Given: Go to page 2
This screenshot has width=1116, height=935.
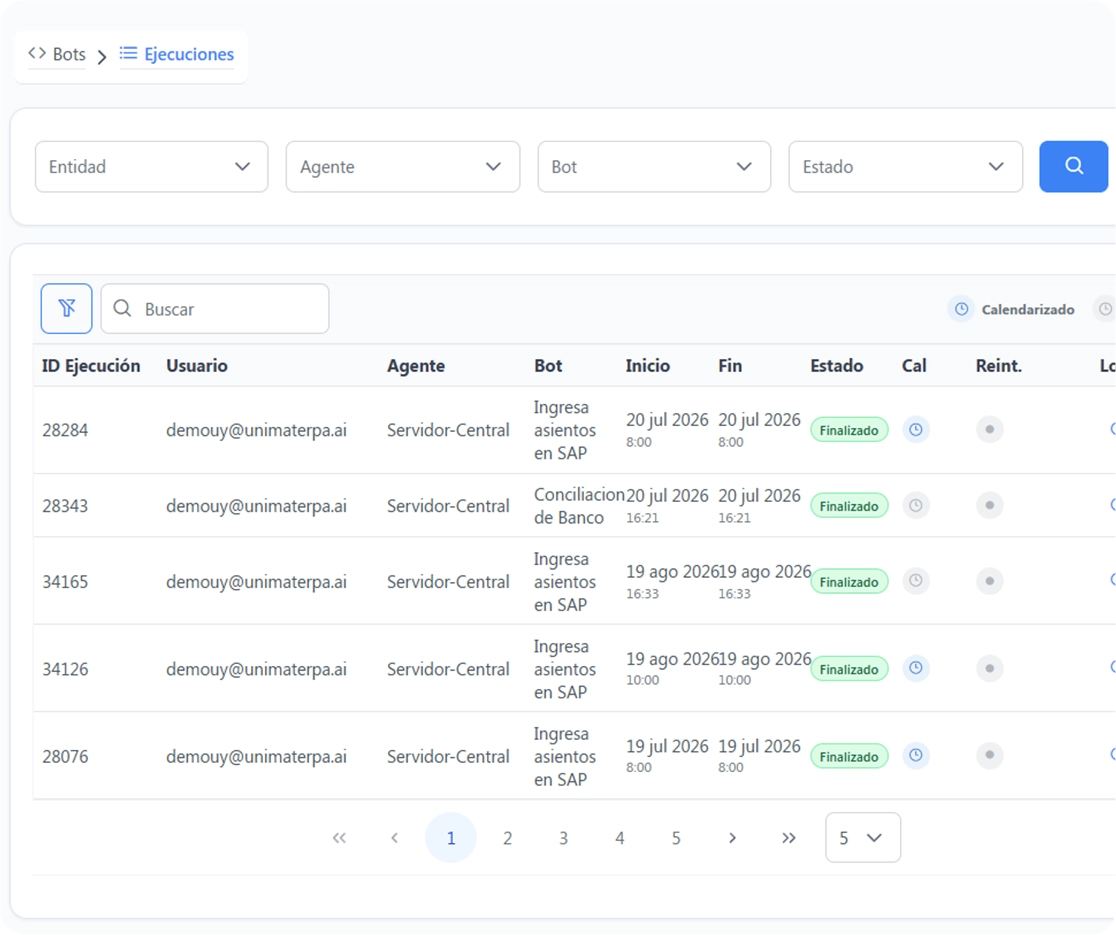Looking at the screenshot, I should pyautogui.click(x=507, y=838).
